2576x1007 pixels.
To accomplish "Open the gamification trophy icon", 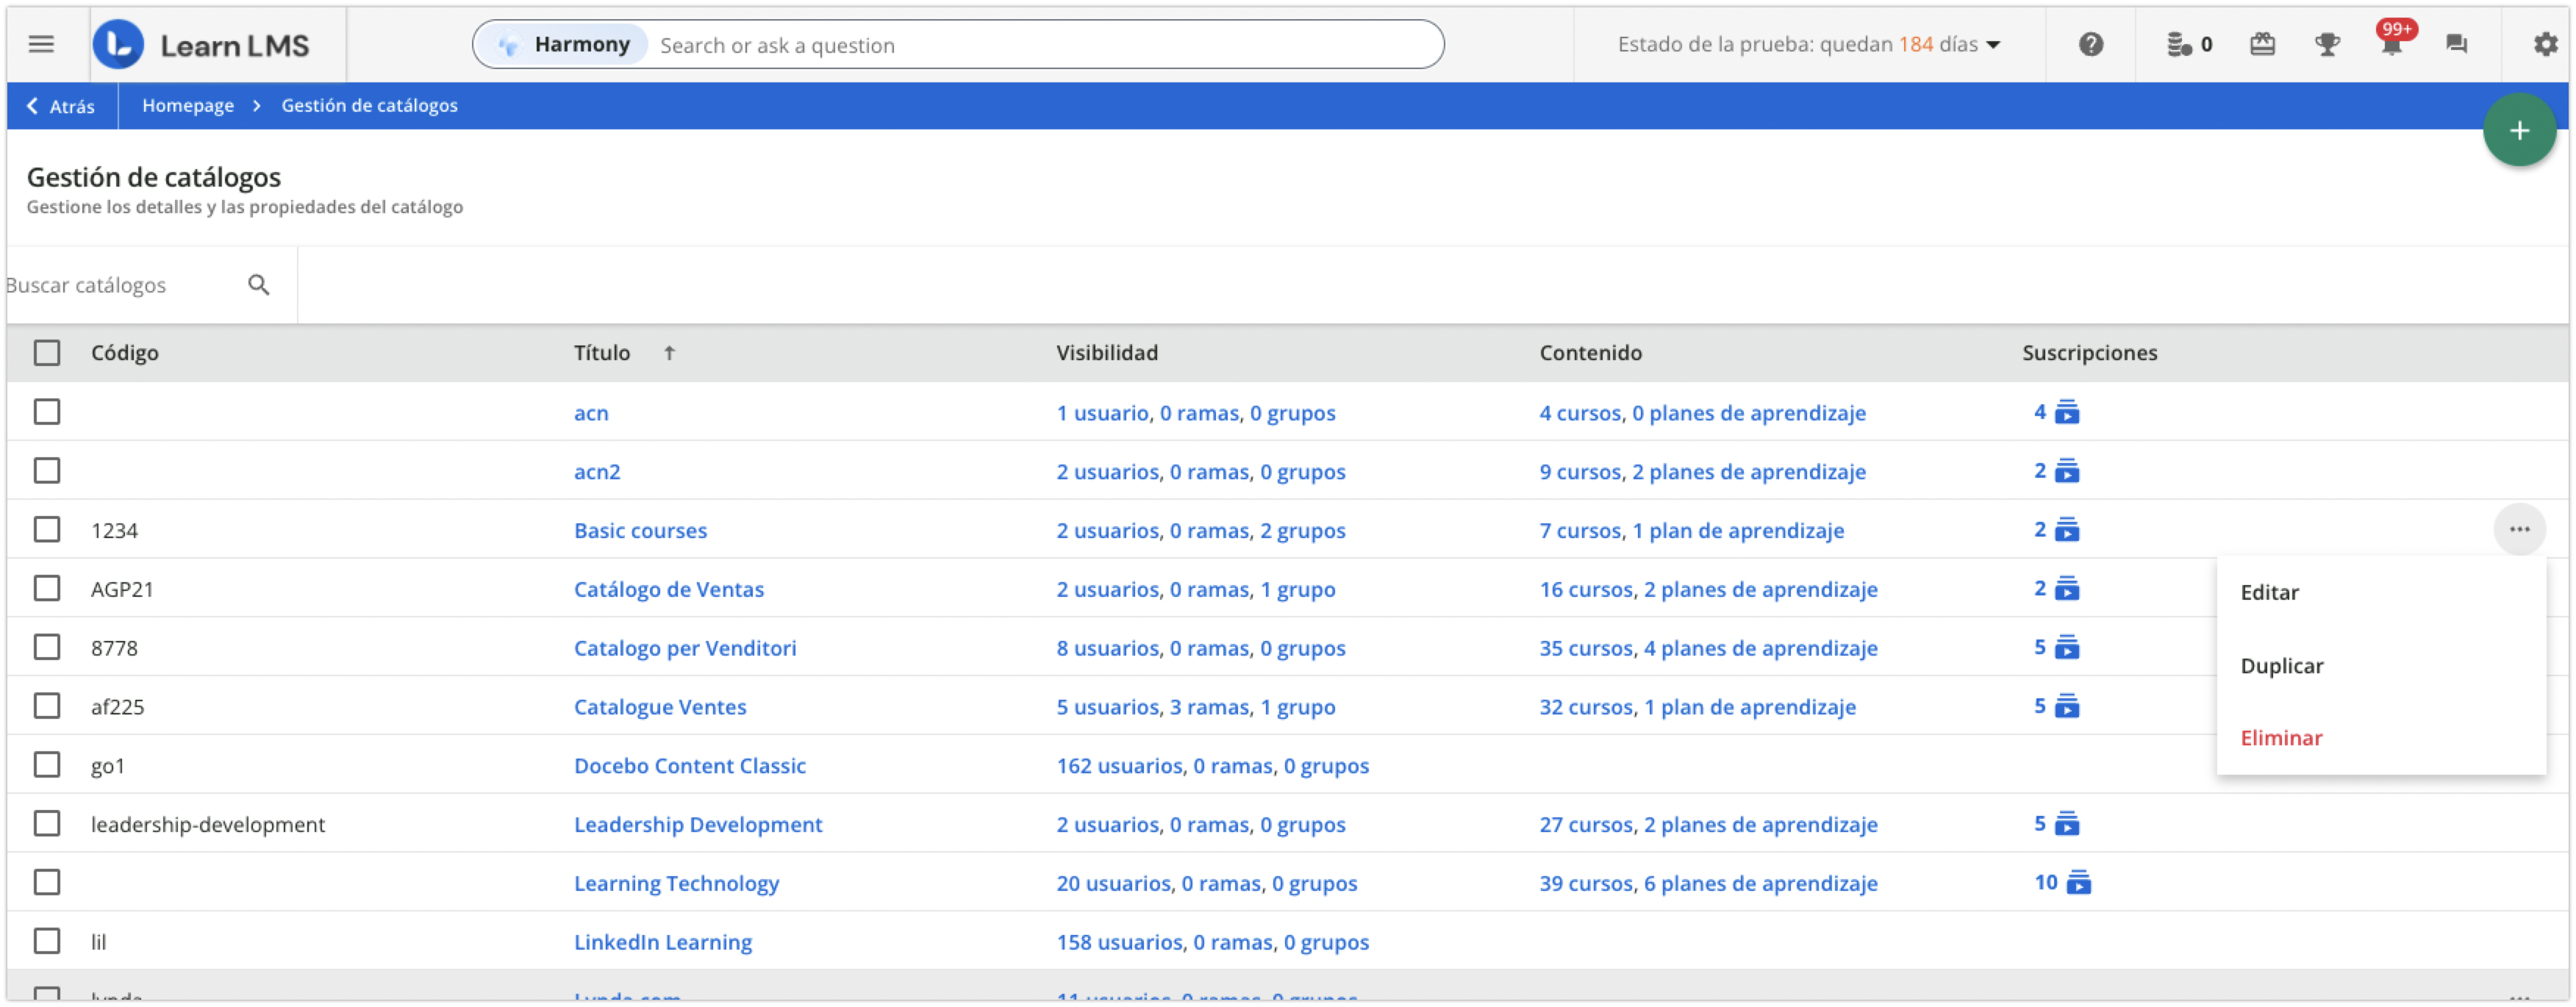I will [2326, 44].
